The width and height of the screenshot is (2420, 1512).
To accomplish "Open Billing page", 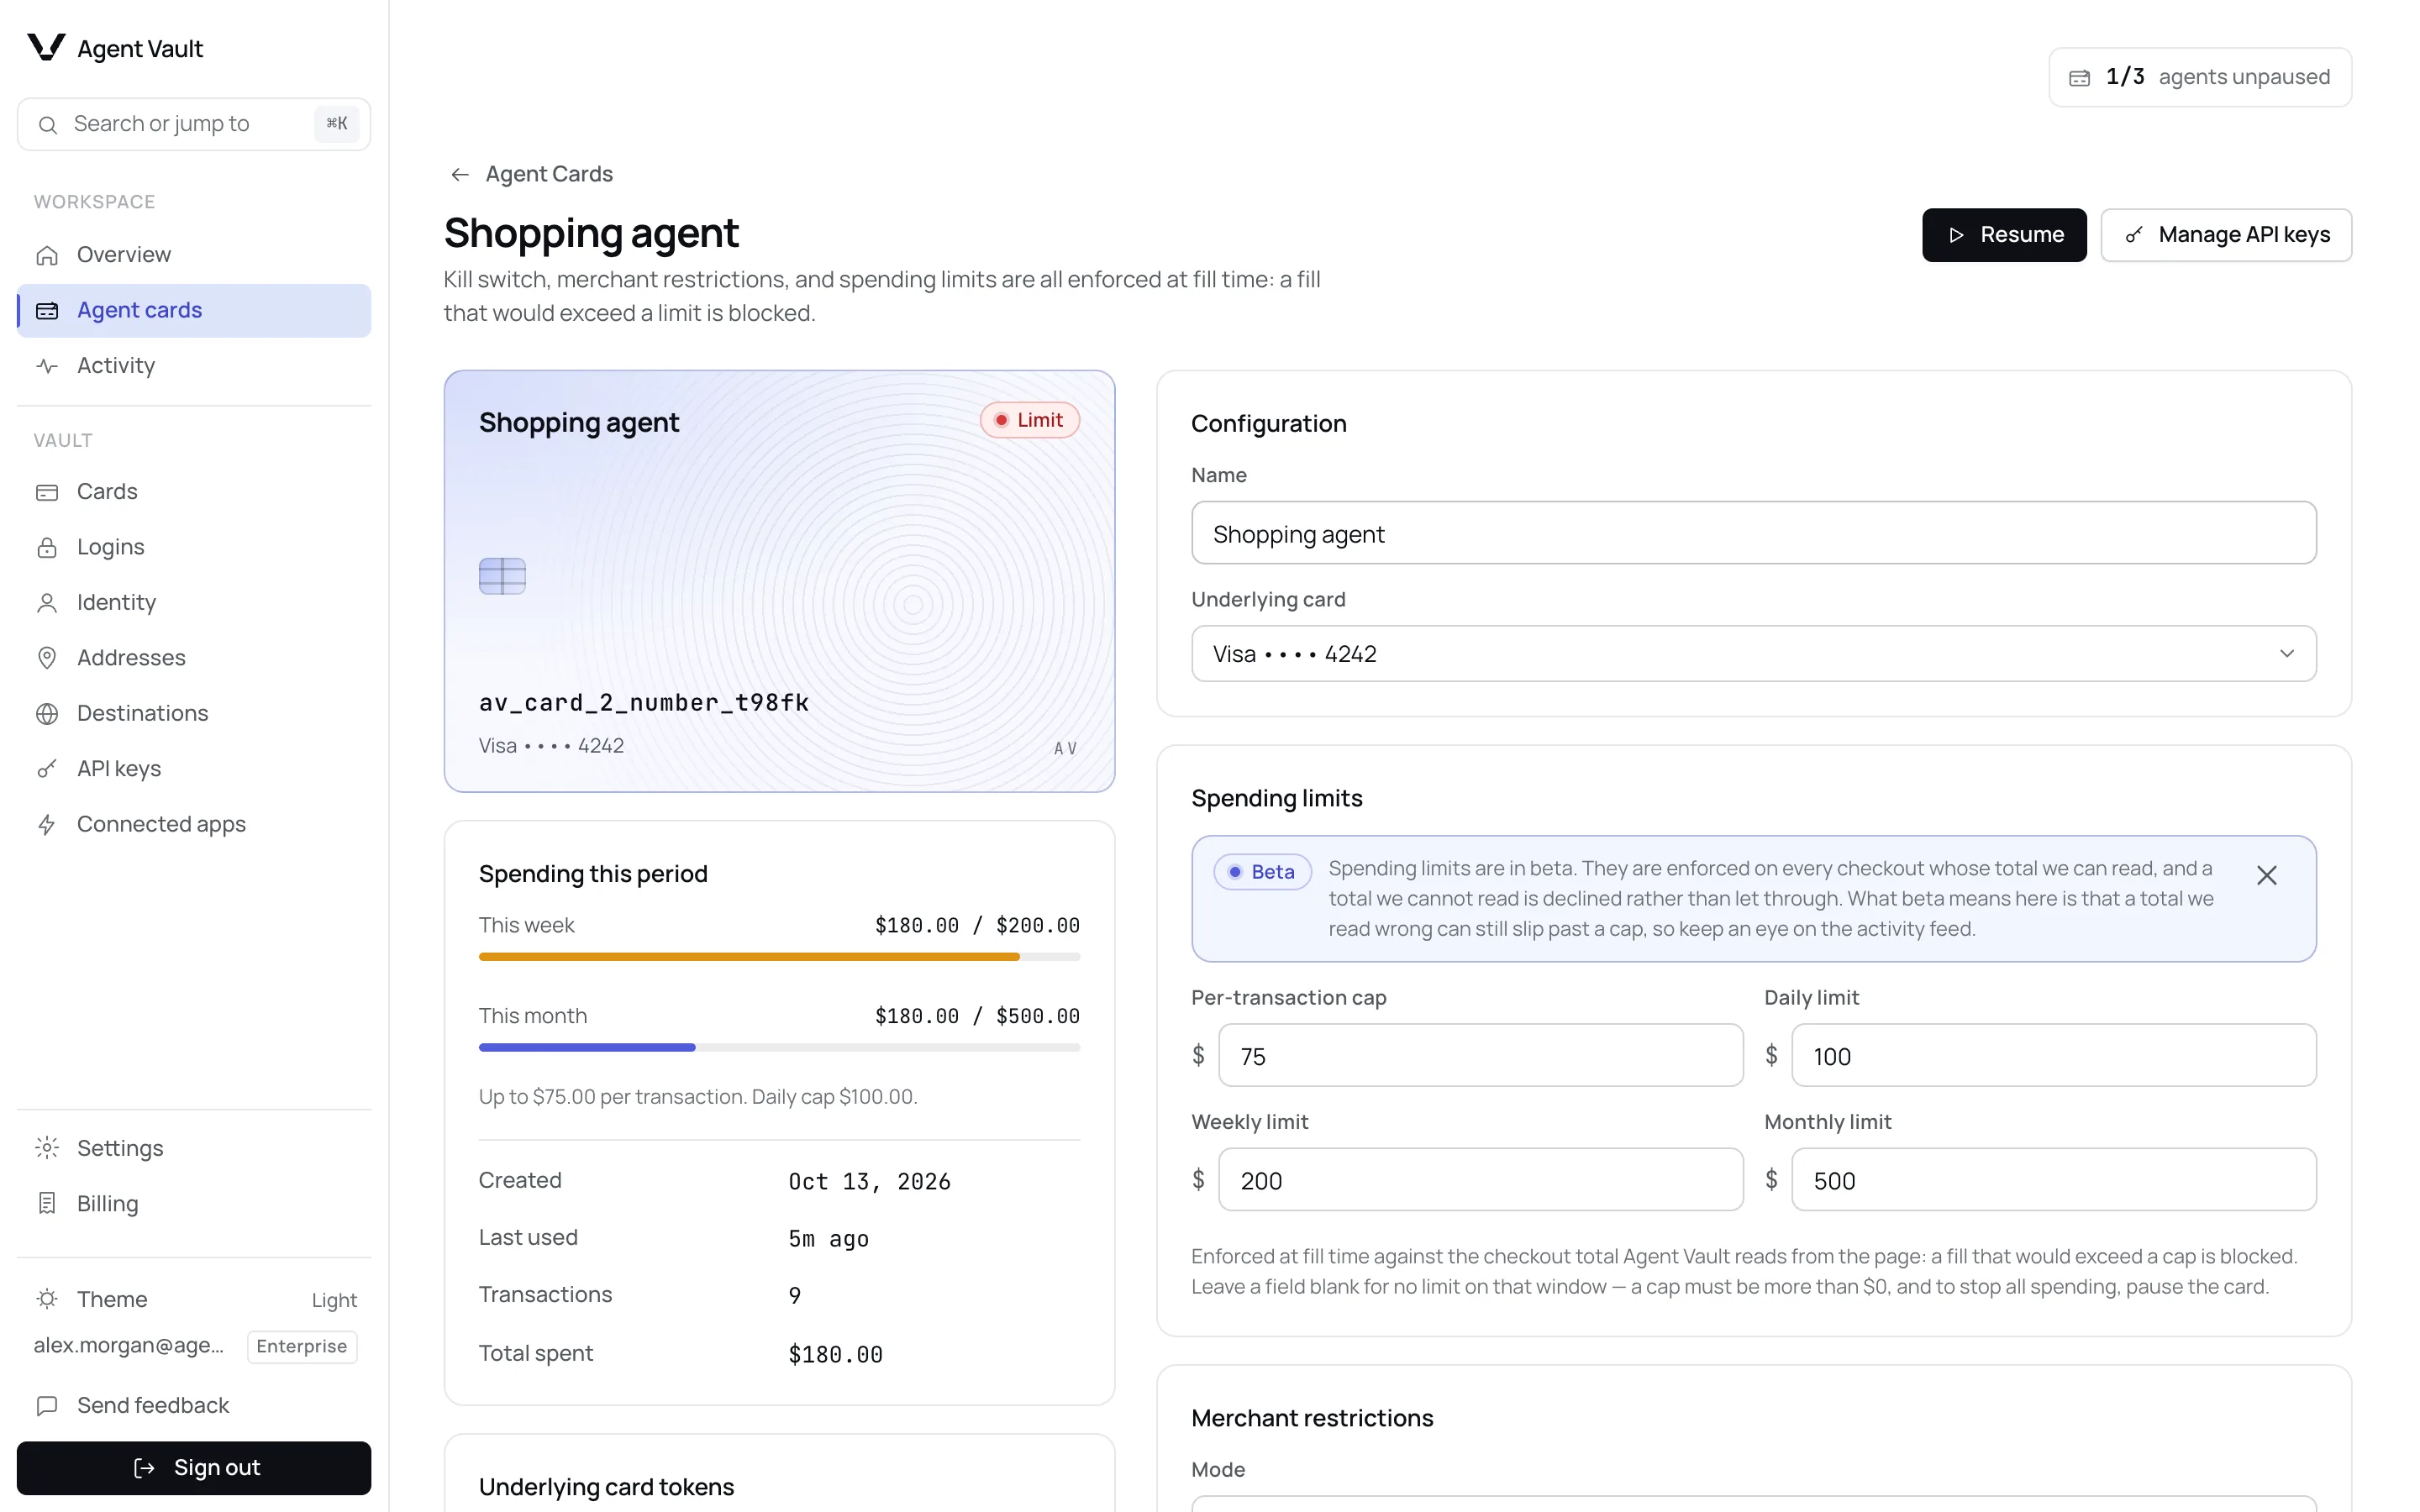I will 194,1203.
